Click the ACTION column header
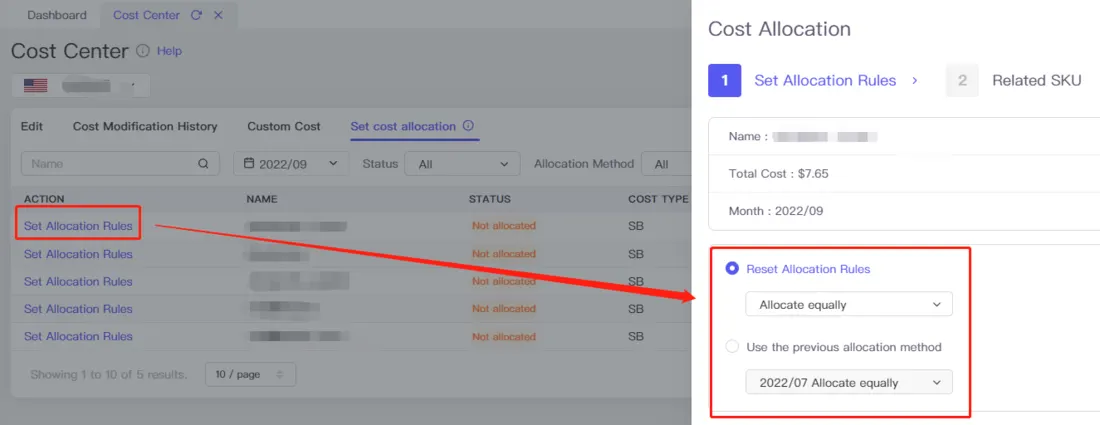This screenshot has width=1100, height=425. (x=44, y=199)
